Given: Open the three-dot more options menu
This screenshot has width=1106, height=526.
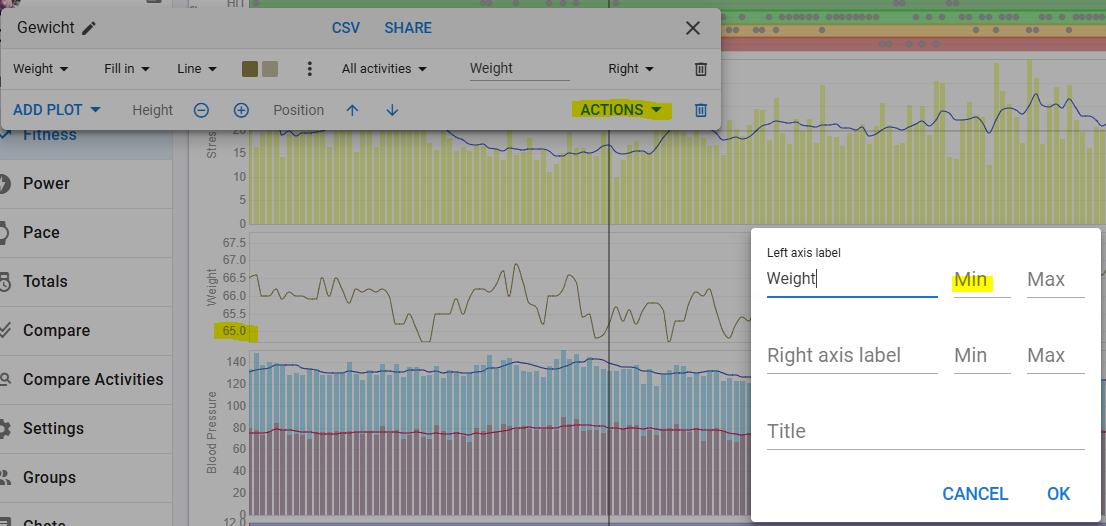Looking at the screenshot, I should tap(310, 69).
